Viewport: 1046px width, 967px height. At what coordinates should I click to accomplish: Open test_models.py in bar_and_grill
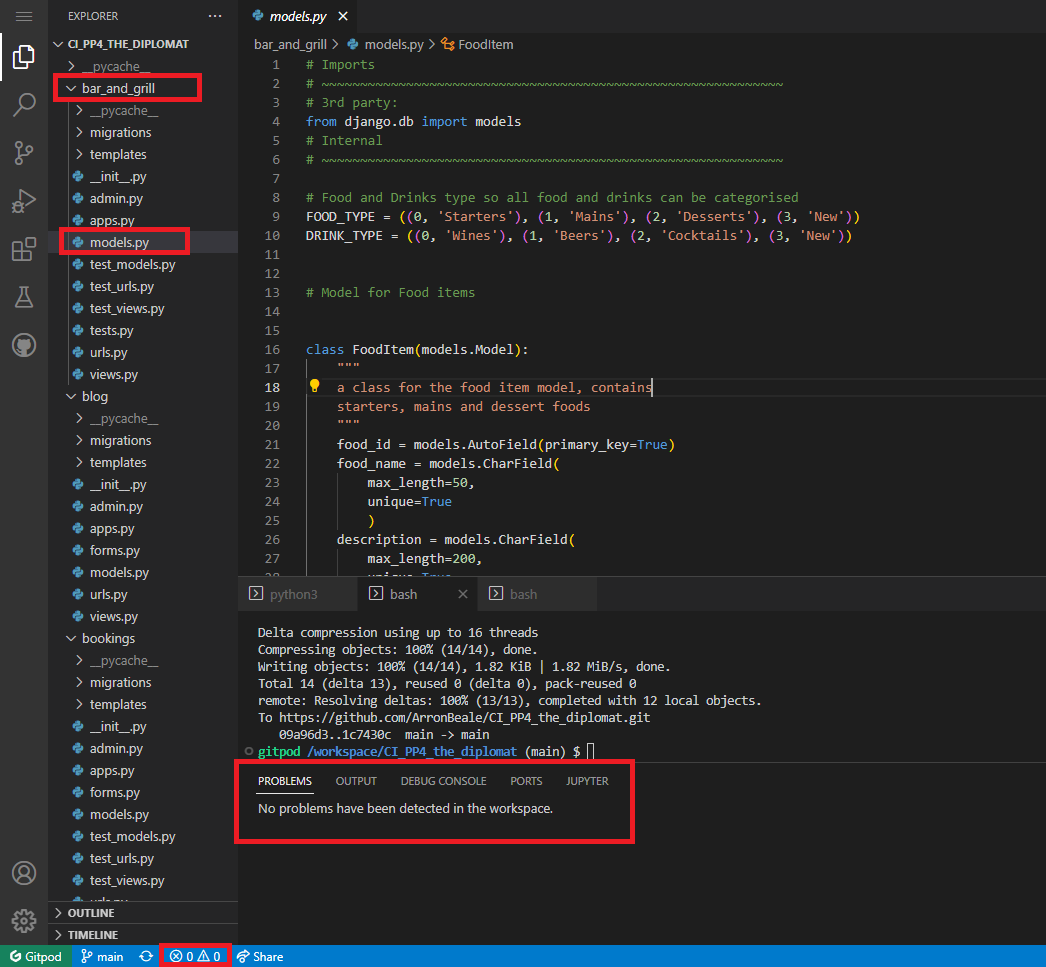[x=132, y=264]
